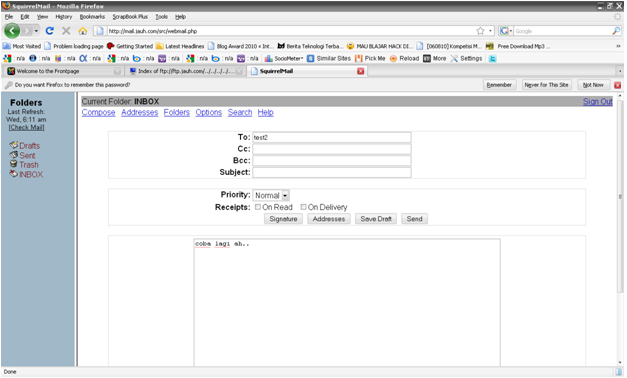Open the History menu
627x378 pixels.
coord(64,17)
